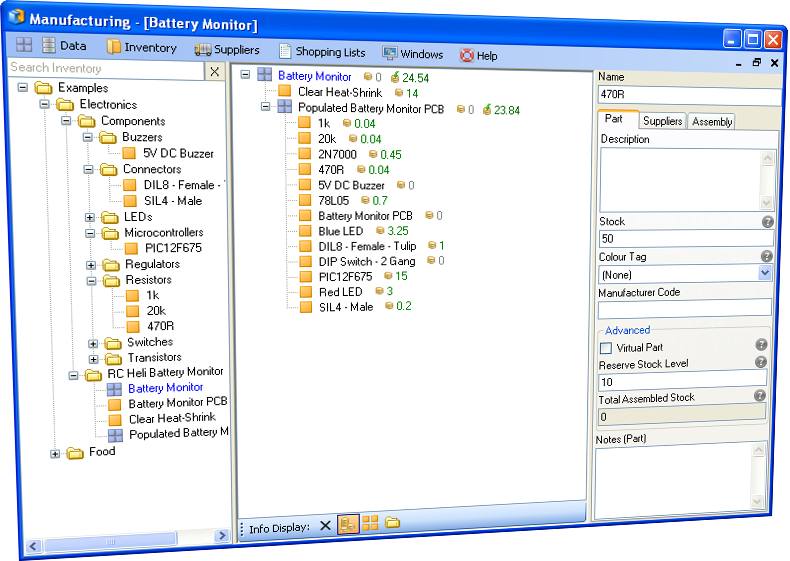Image resolution: width=790 pixels, height=561 pixels.
Task: Collapse the Populated Battery Monitor PCB node
Action: coord(266,108)
